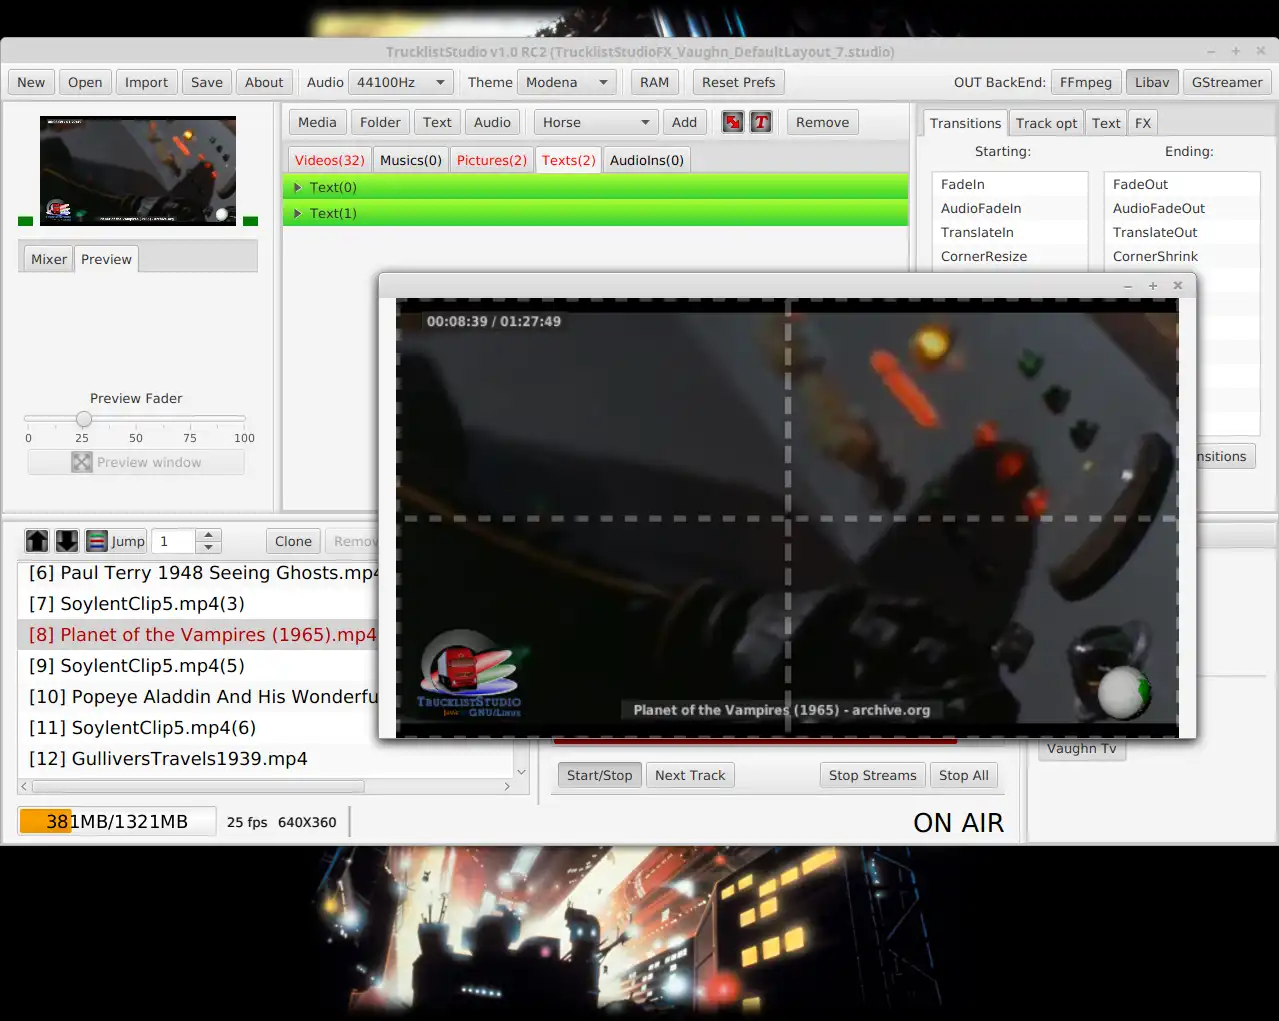Select Libav output backend
Viewport: 1279px width, 1021px height.
click(1152, 82)
